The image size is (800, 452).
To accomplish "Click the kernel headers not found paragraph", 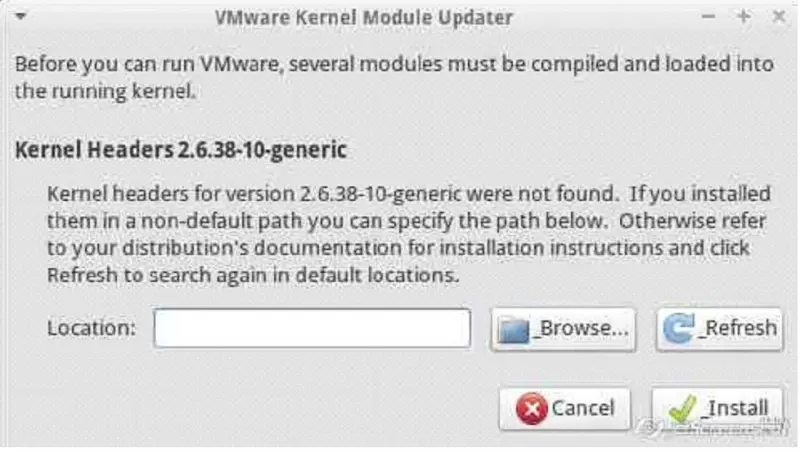I will point(408,234).
